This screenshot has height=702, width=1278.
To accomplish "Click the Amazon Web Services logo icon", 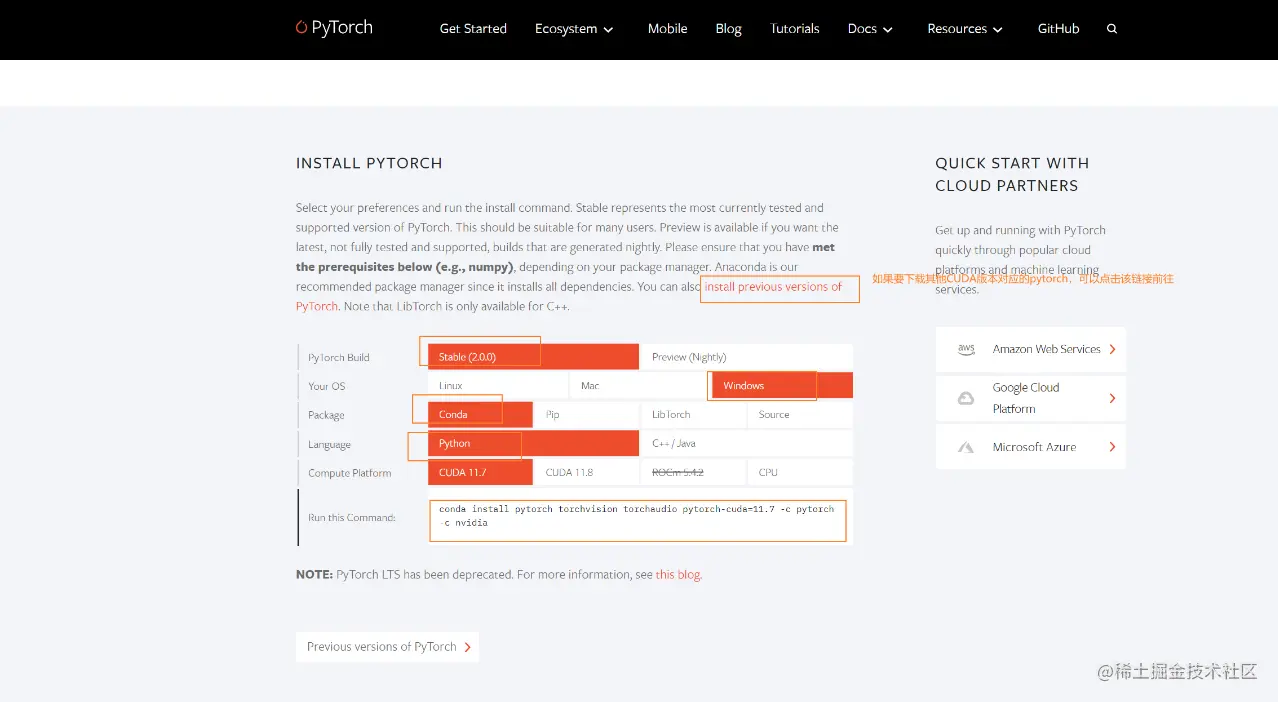I will coord(966,349).
